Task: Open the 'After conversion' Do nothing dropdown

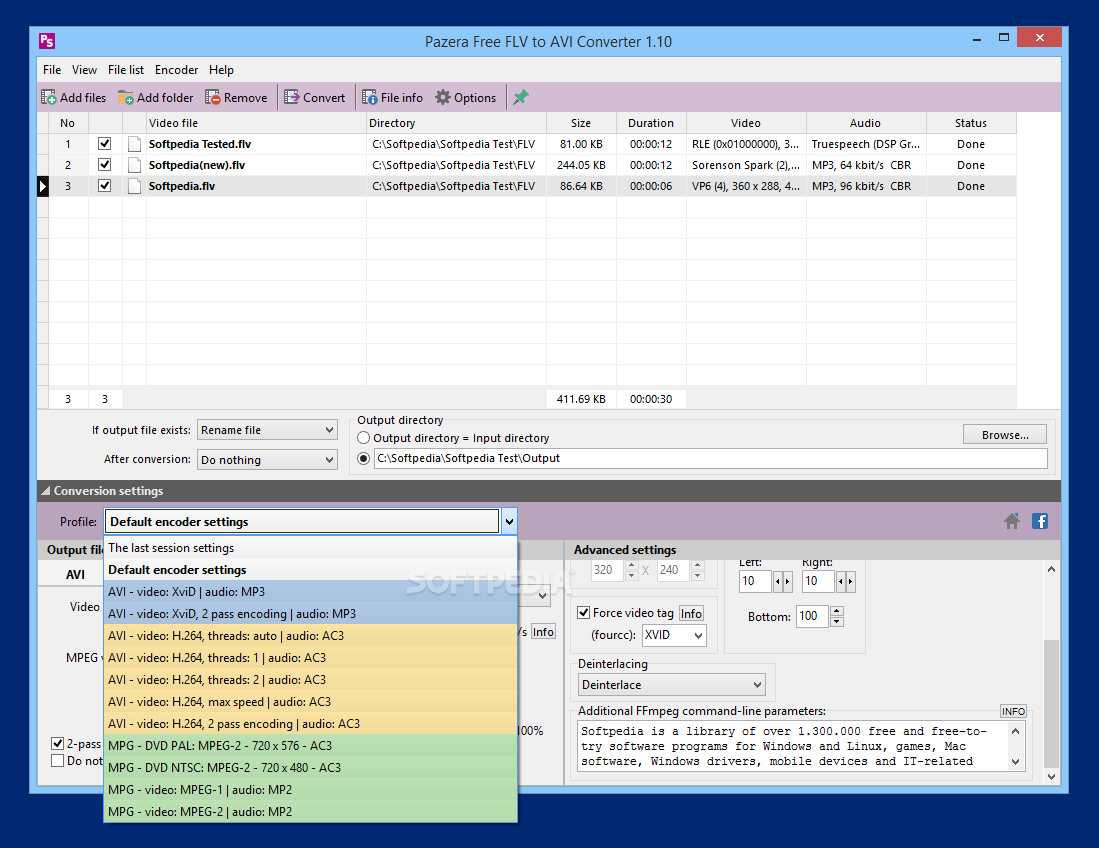Action: [267, 460]
